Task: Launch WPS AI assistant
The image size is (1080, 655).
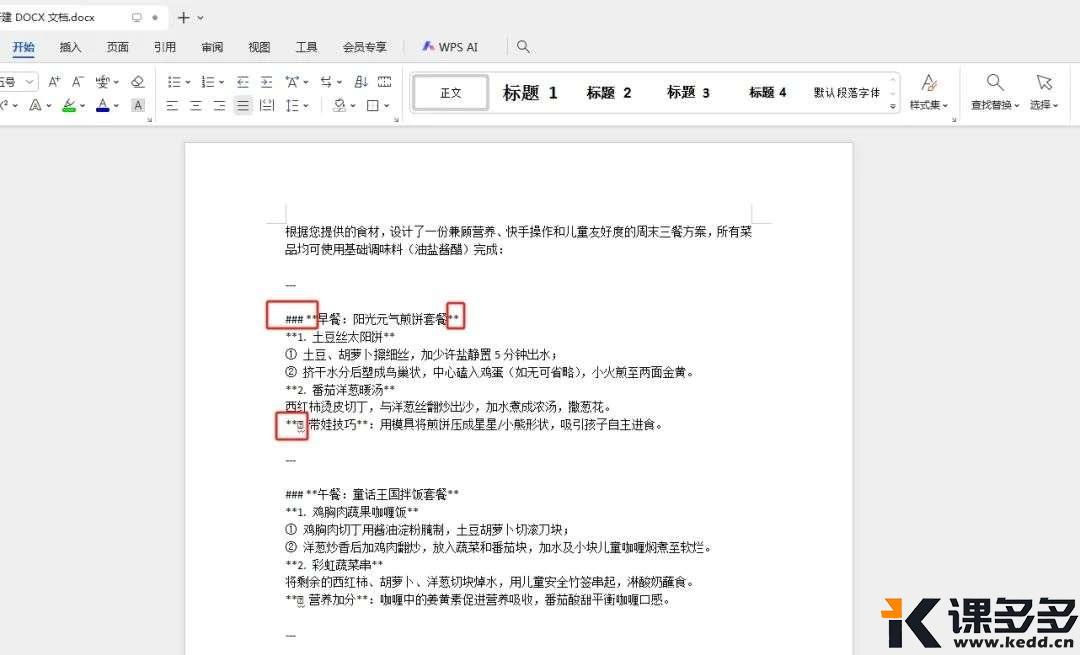Action: pyautogui.click(x=450, y=47)
